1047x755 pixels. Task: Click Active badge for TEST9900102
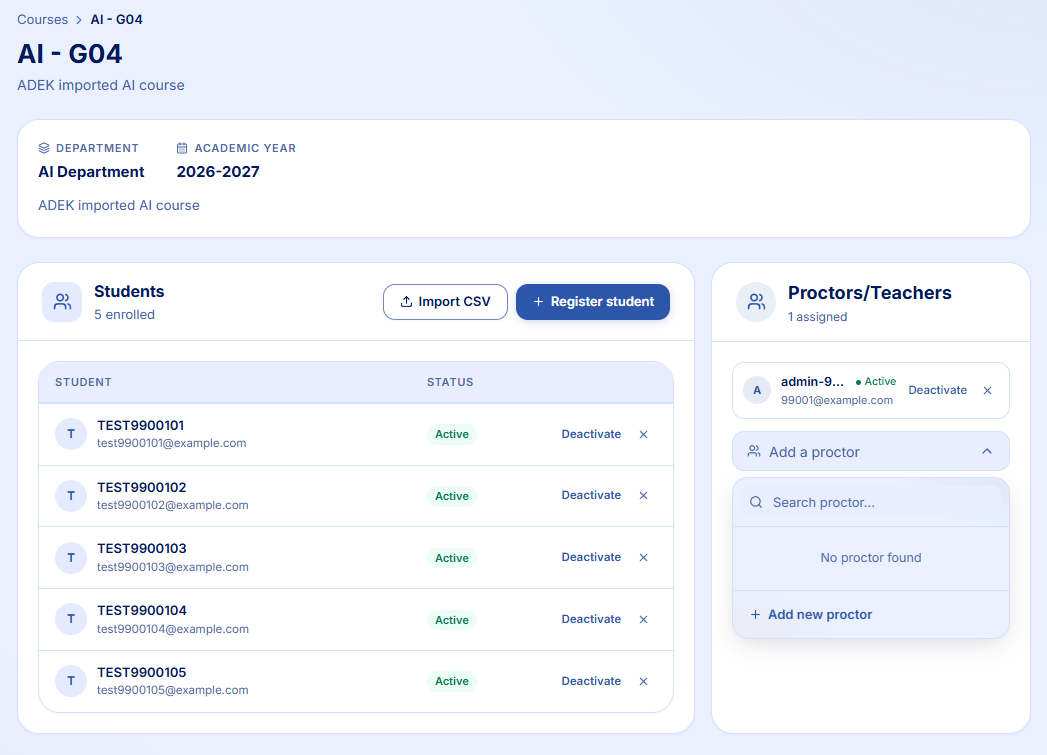tap(452, 496)
